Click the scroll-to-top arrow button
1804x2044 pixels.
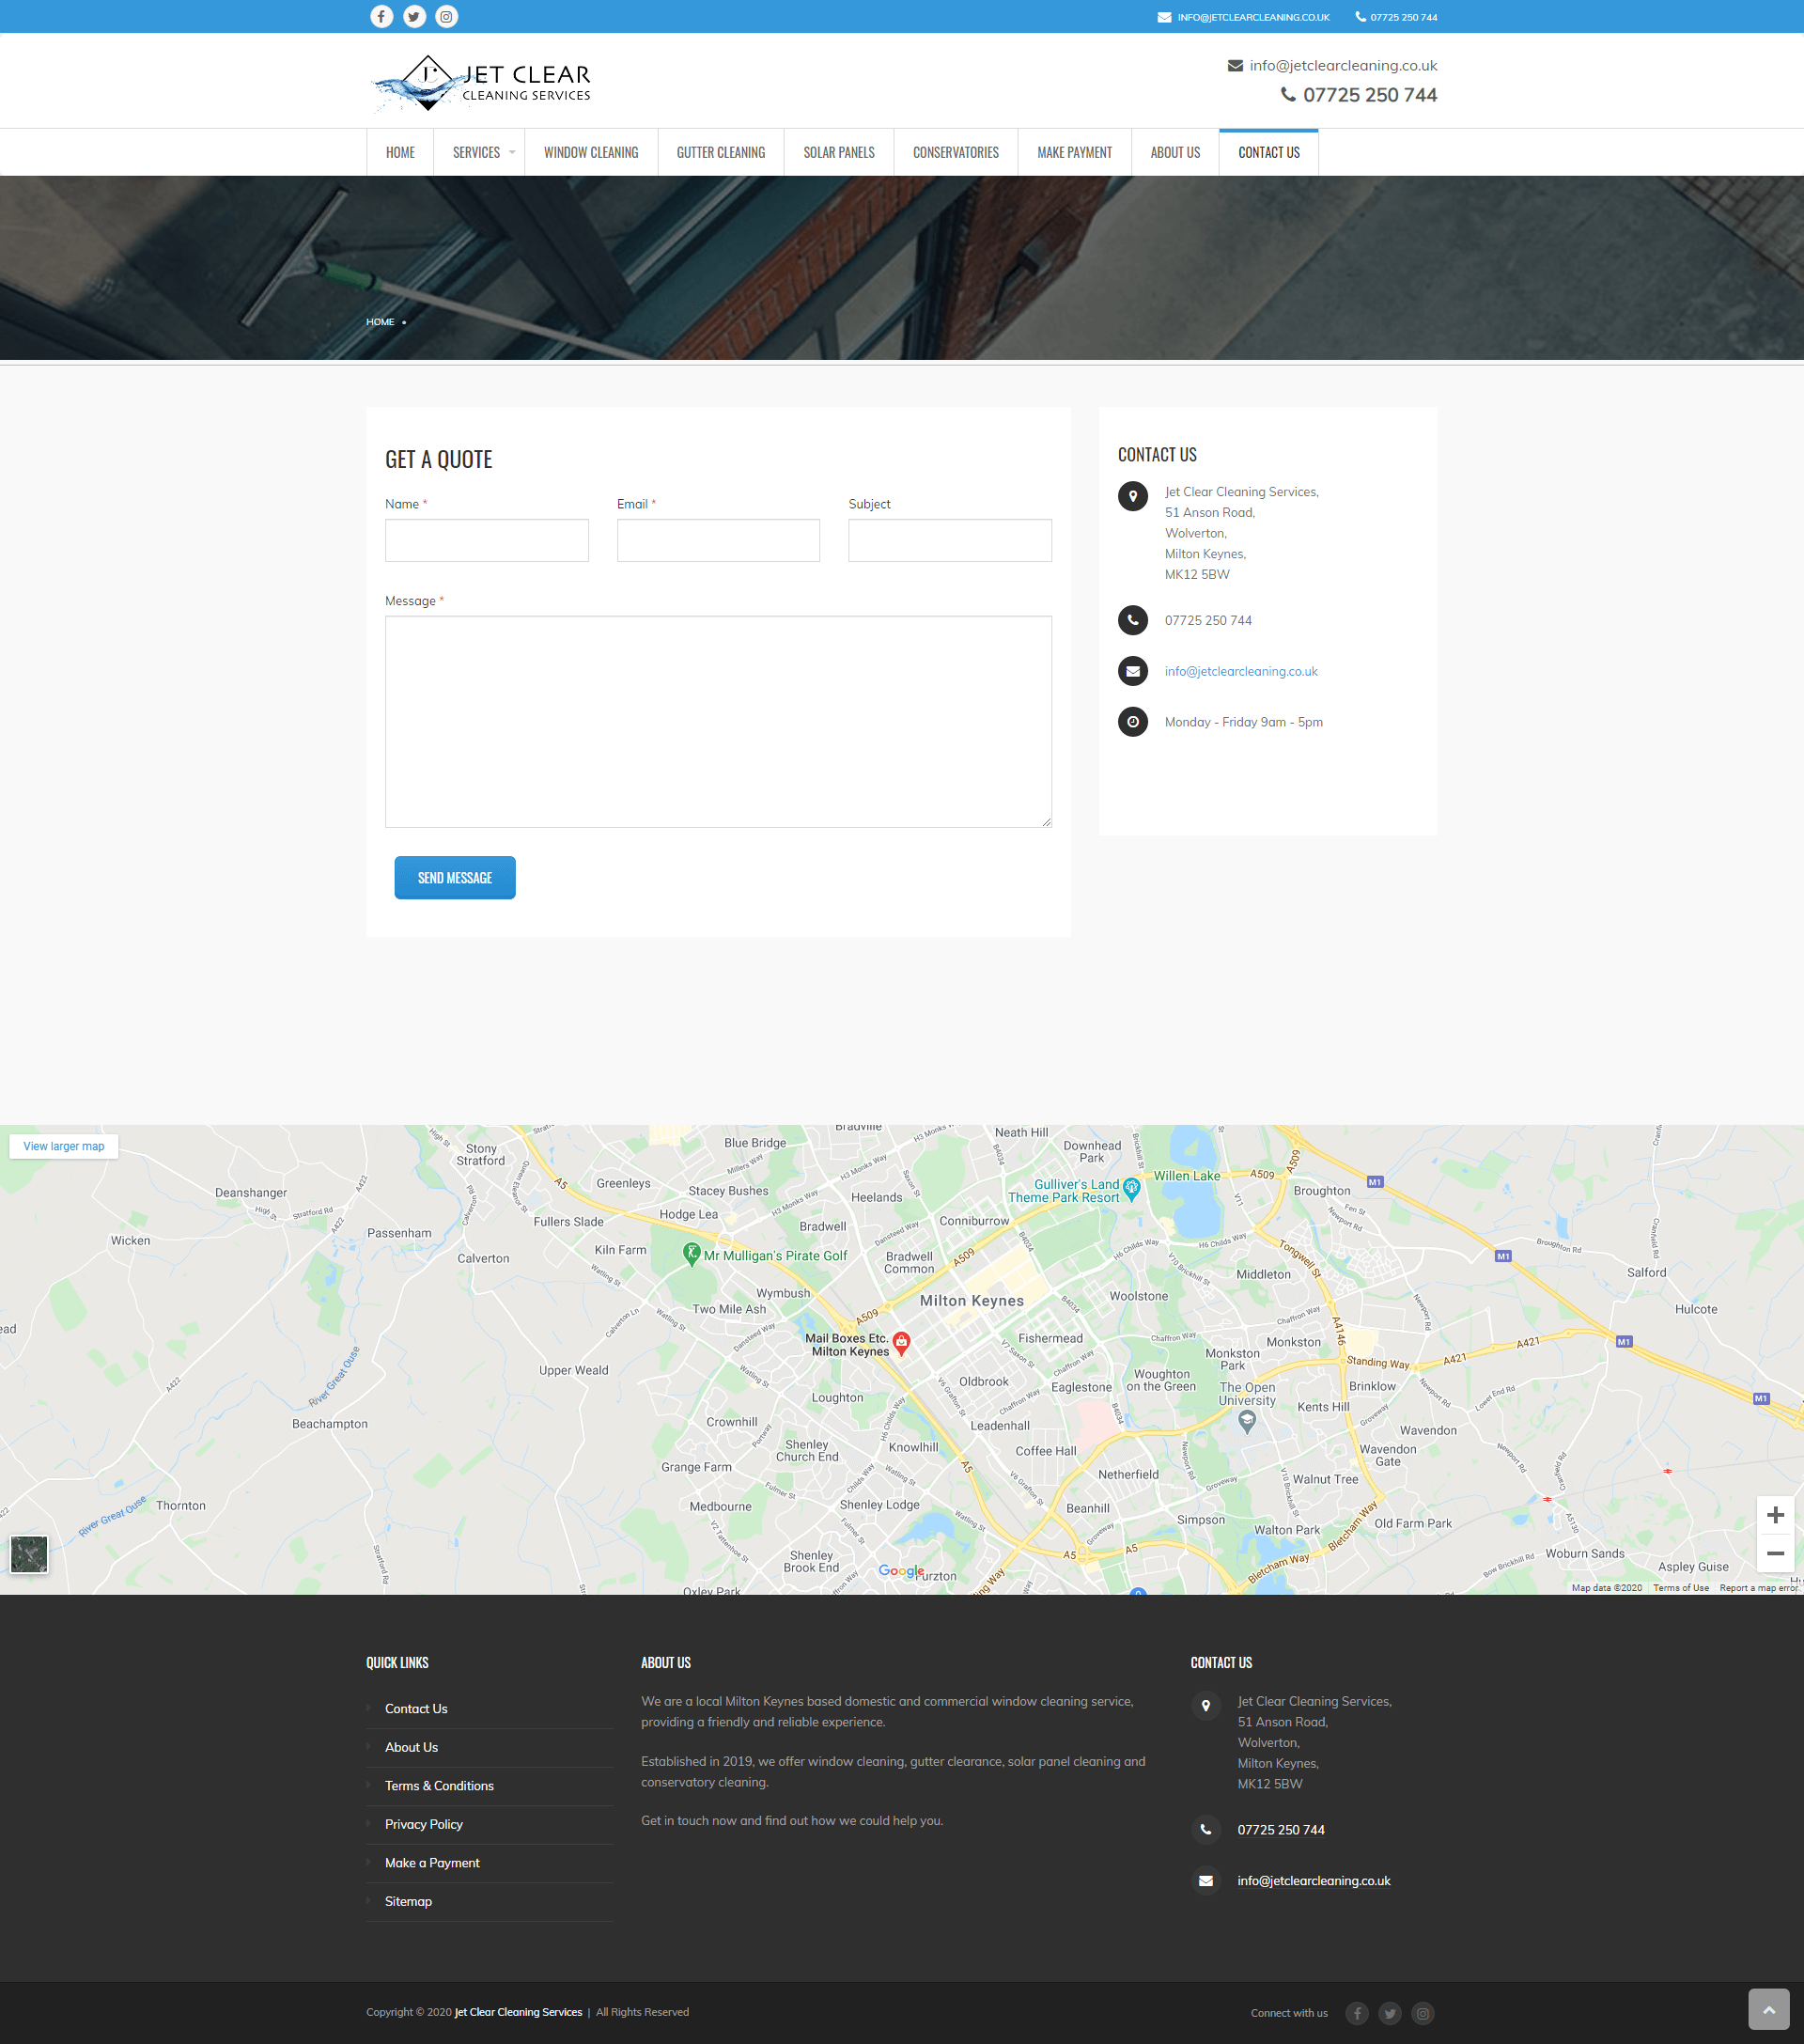point(1768,2009)
